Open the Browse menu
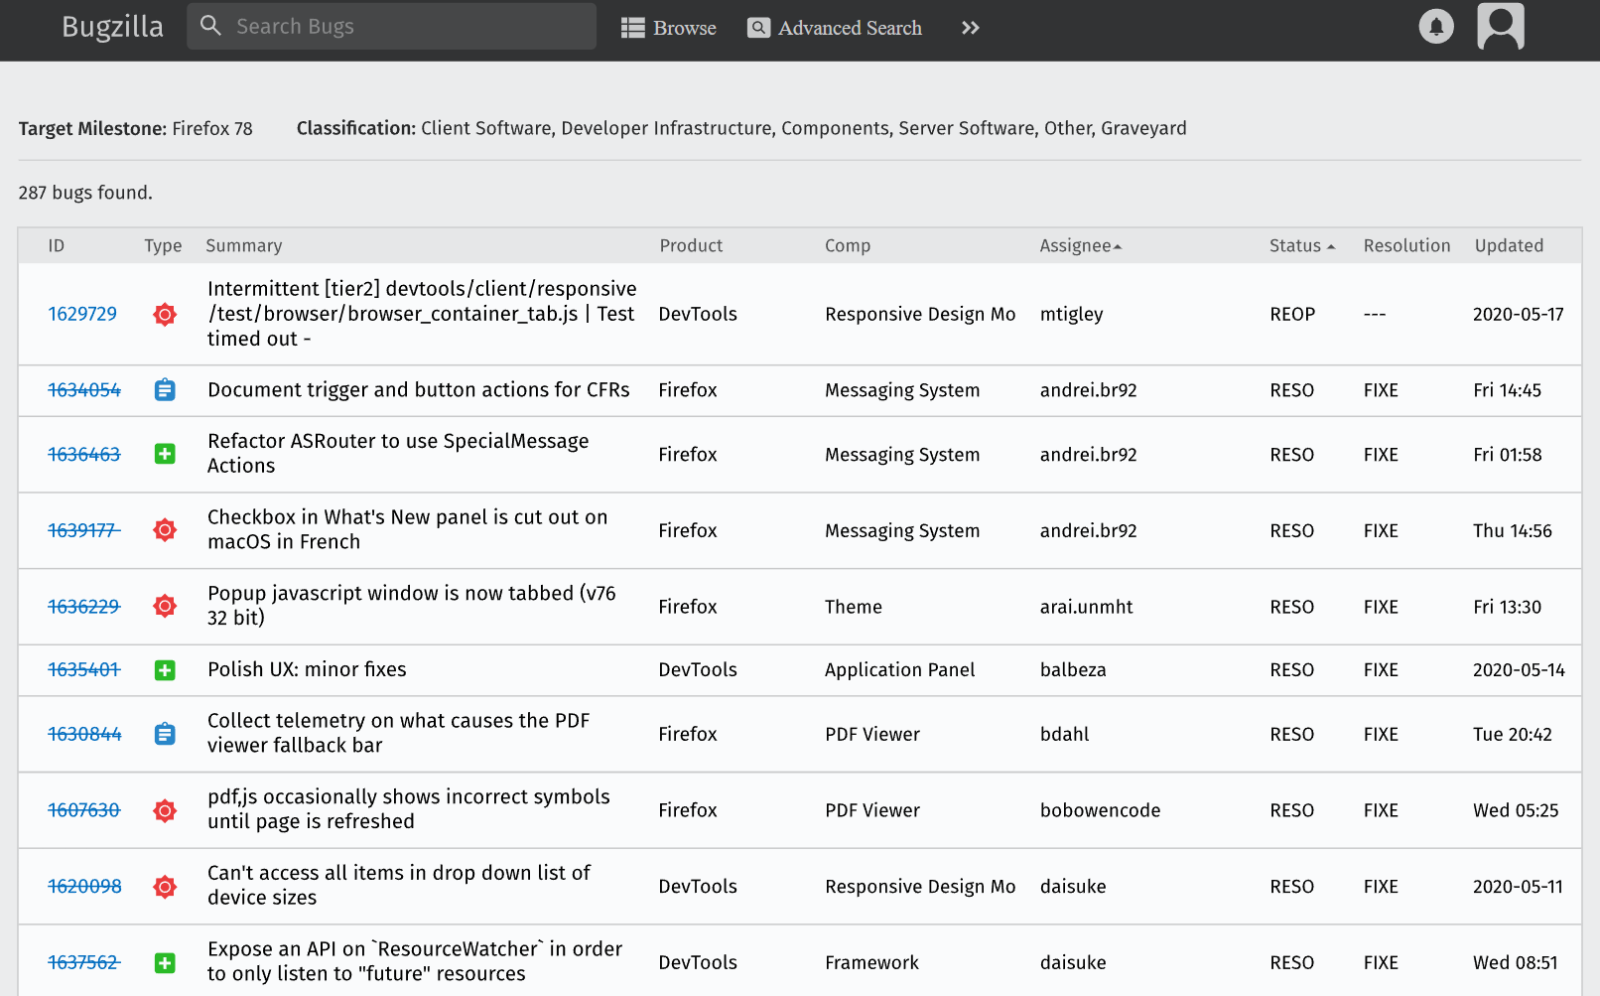The width and height of the screenshot is (1600, 996). (682, 27)
